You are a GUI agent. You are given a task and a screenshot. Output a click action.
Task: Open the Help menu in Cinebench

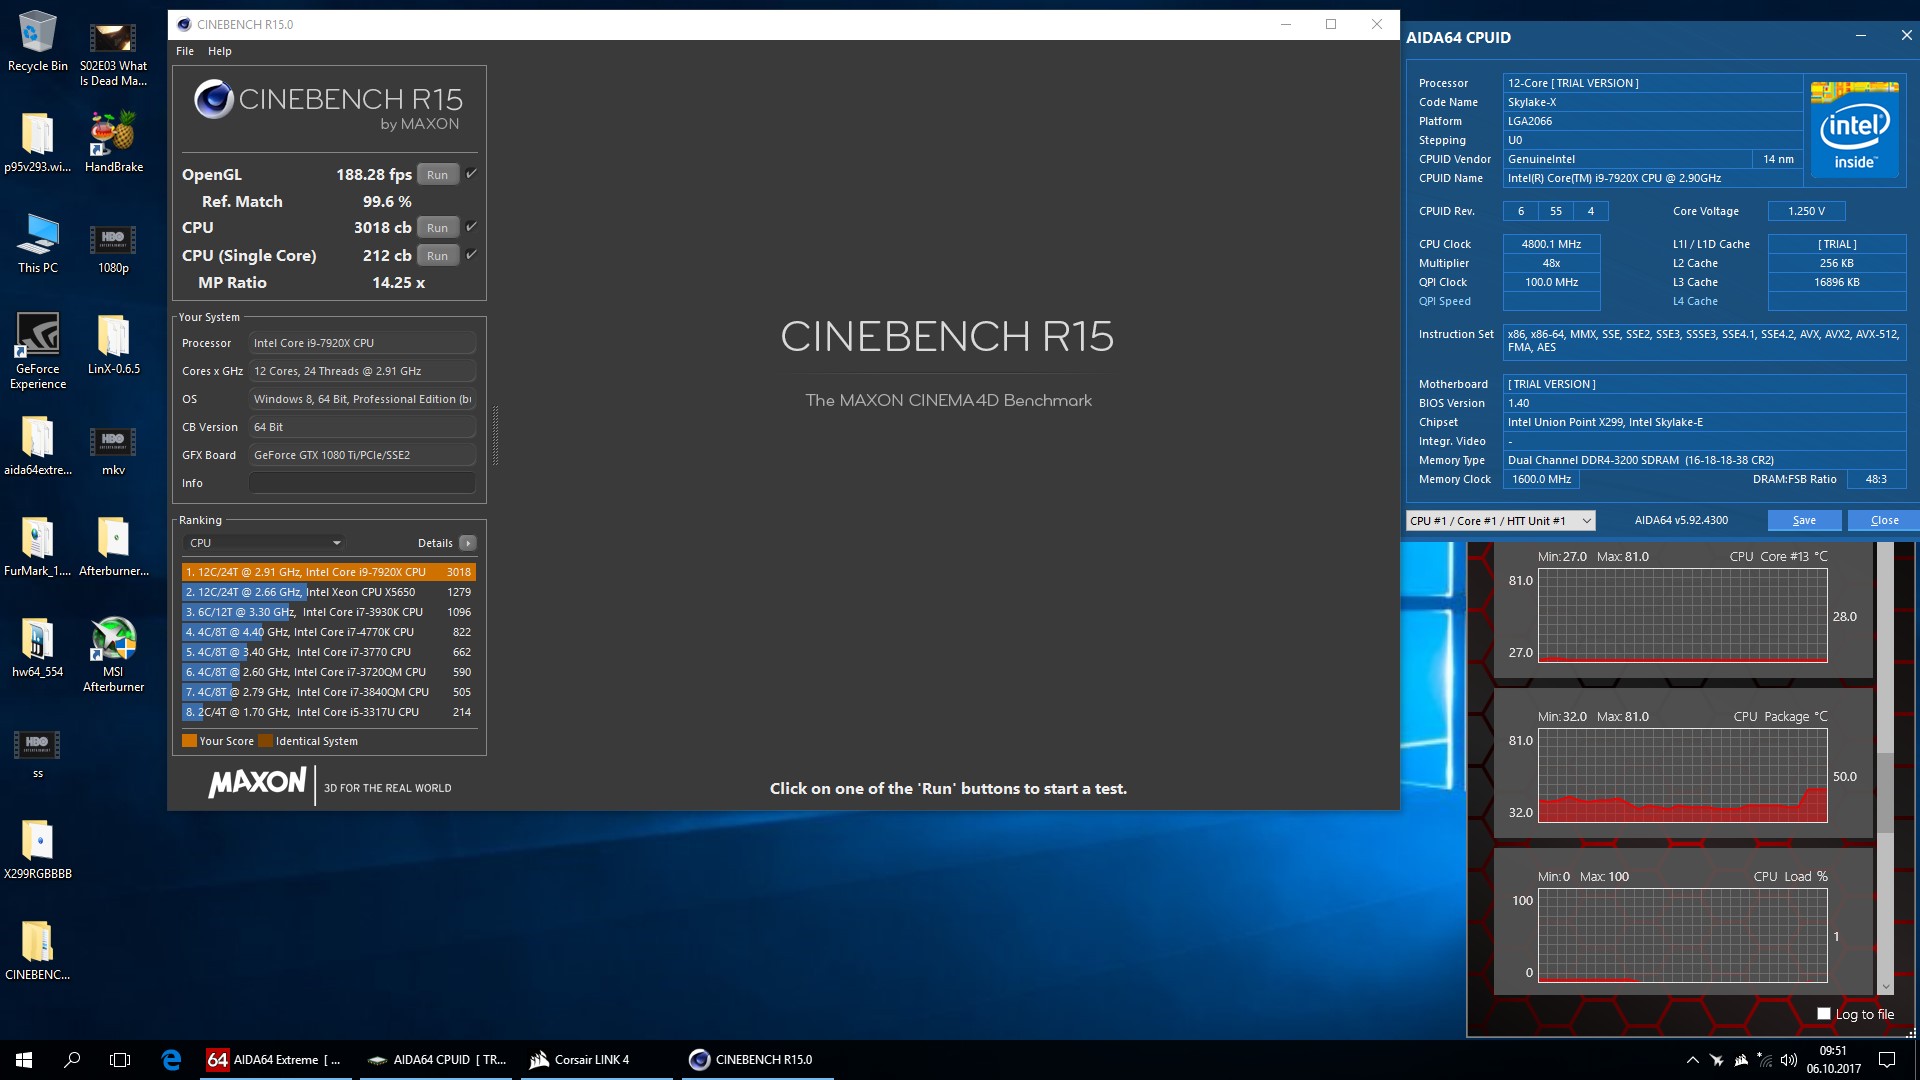pos(220,51)
